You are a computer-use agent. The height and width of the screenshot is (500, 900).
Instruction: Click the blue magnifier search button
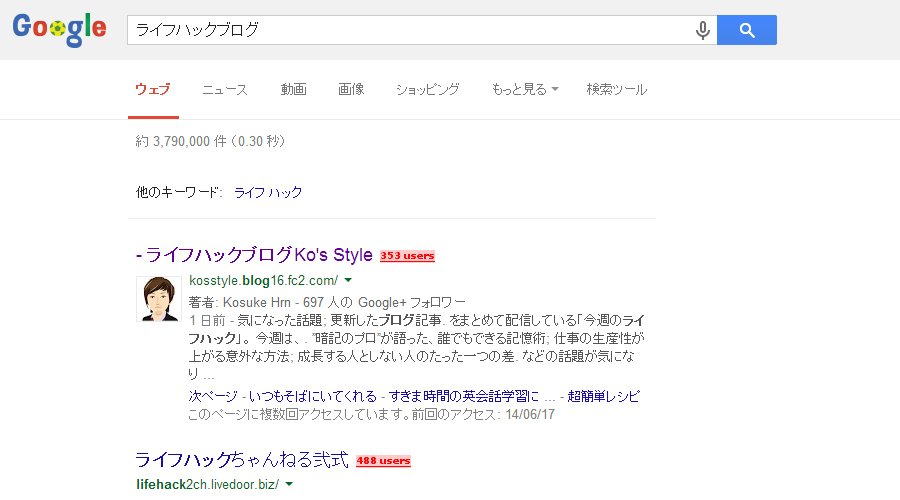coord(747,30)
